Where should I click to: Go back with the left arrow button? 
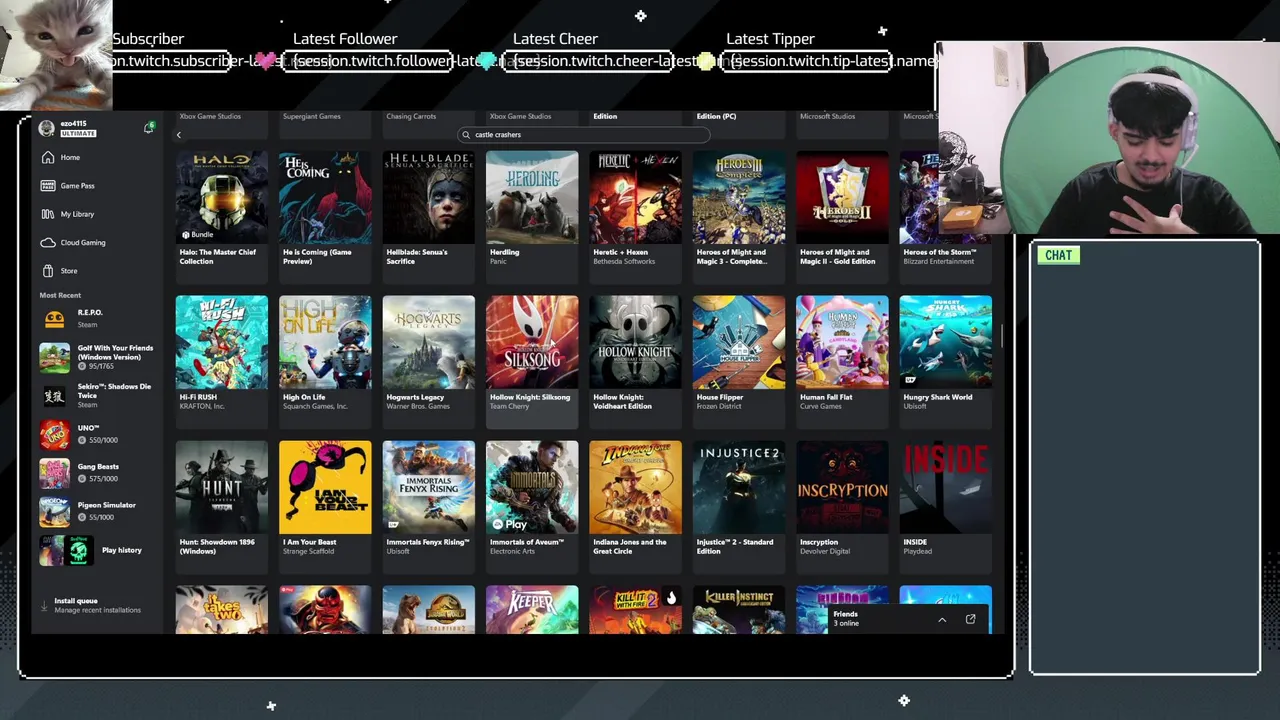179,135
